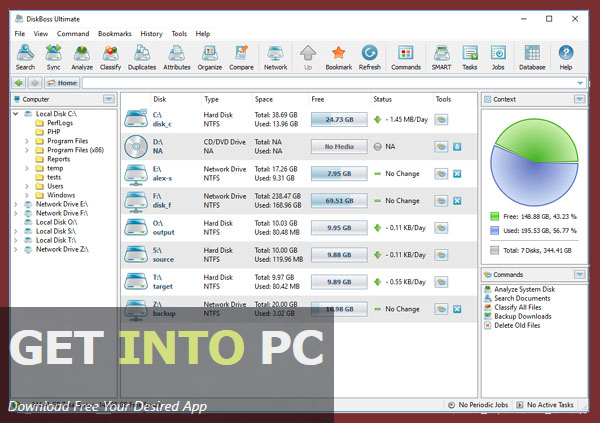Select the Analyze toolbar icon
The image size is (600, 423).
[82, 57]
